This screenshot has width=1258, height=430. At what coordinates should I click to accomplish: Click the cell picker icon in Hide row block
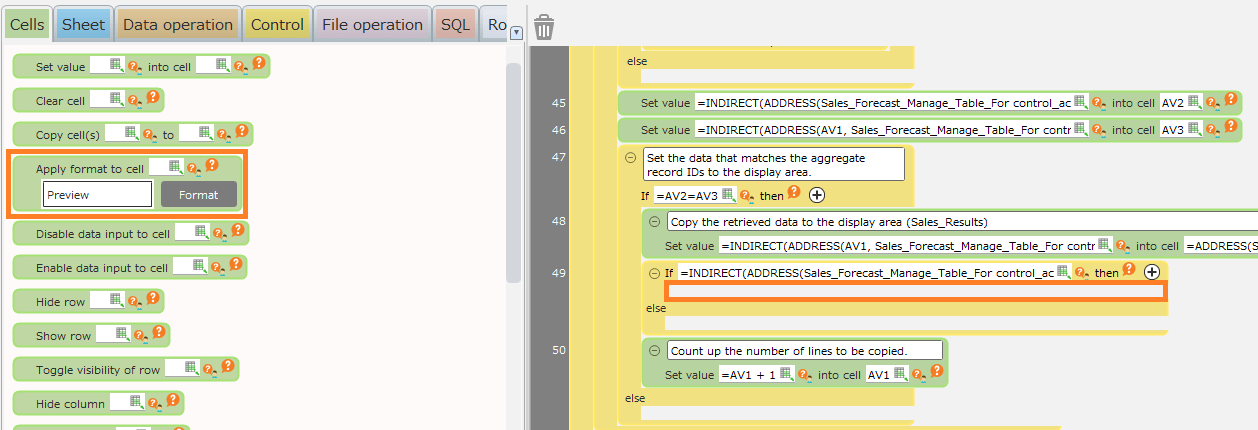(x=116, y=300)
